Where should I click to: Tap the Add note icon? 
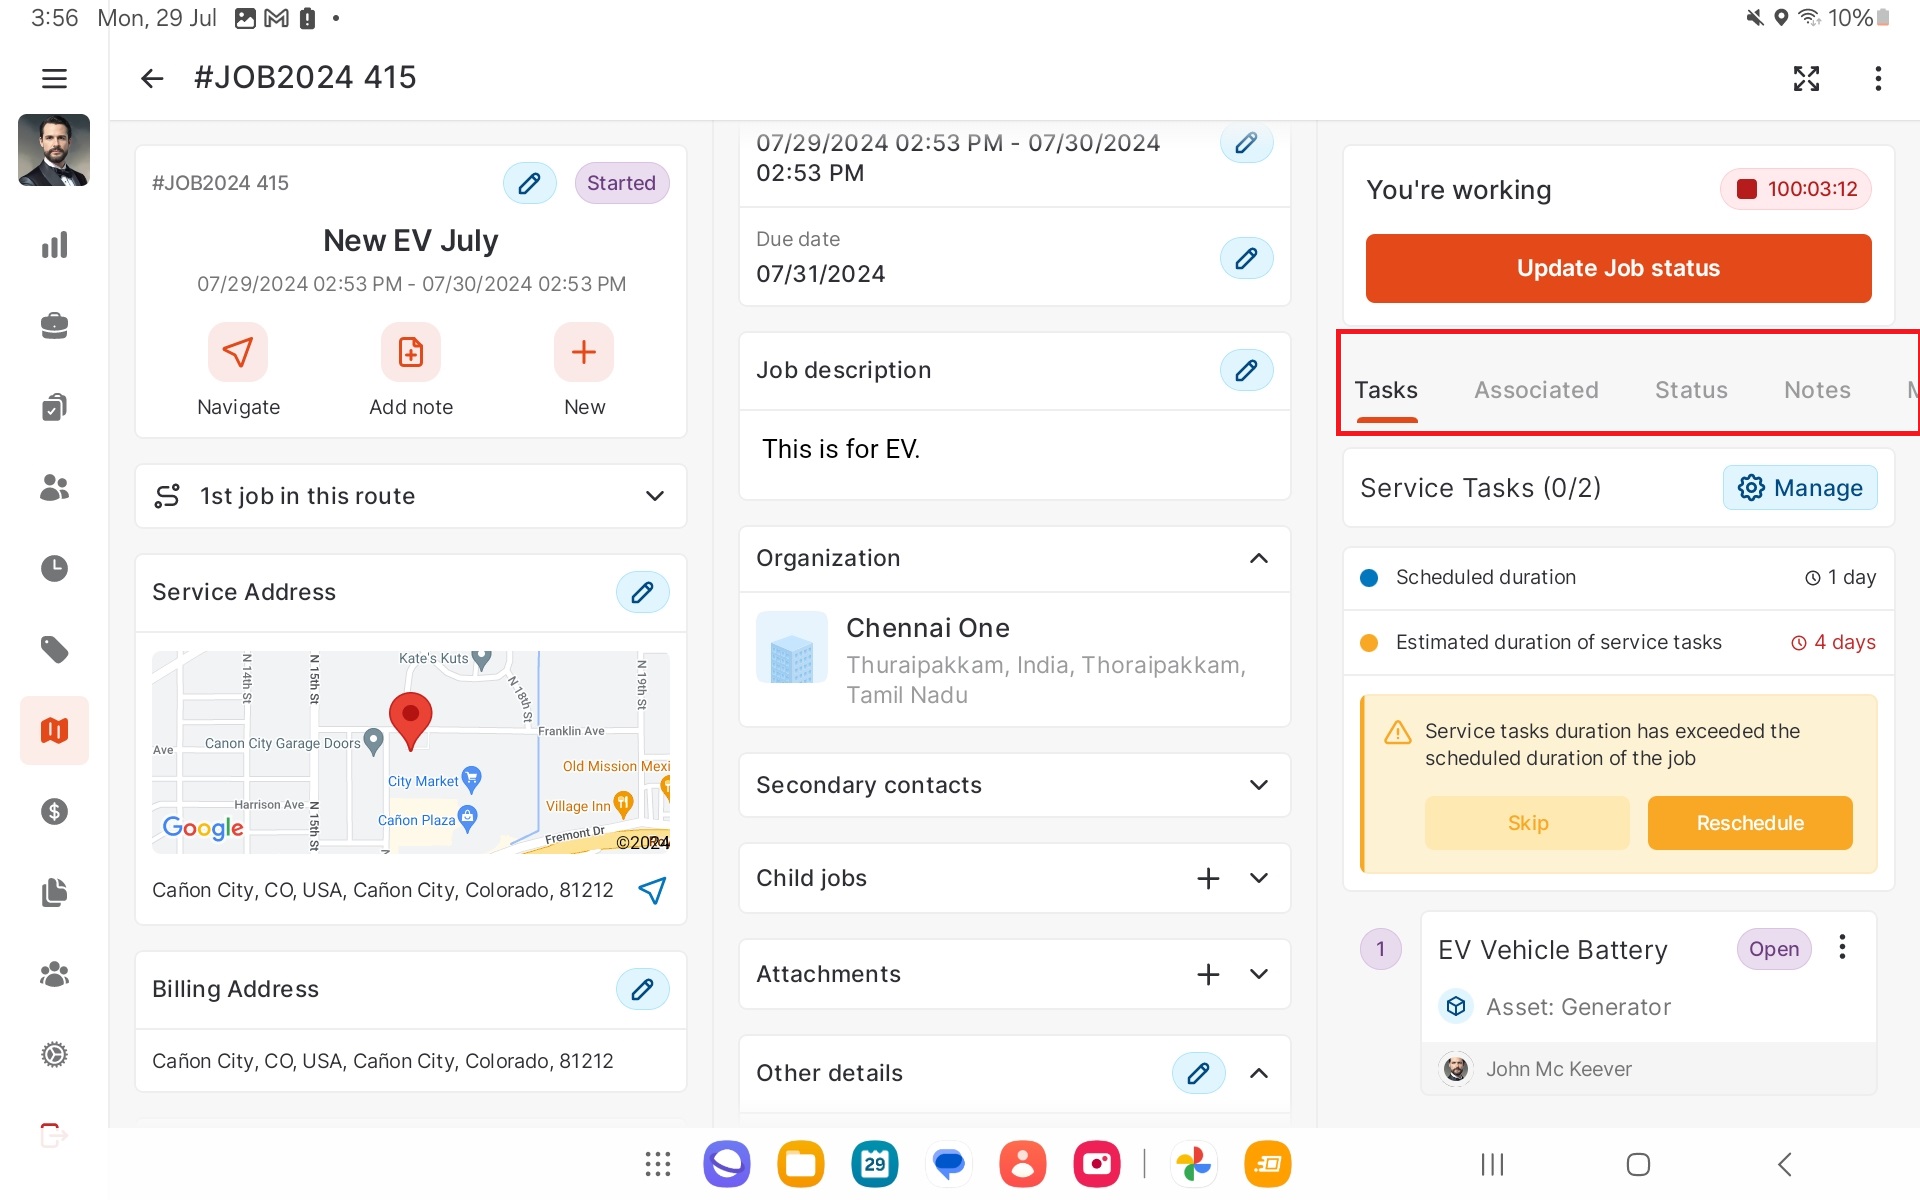pos(410,352)
